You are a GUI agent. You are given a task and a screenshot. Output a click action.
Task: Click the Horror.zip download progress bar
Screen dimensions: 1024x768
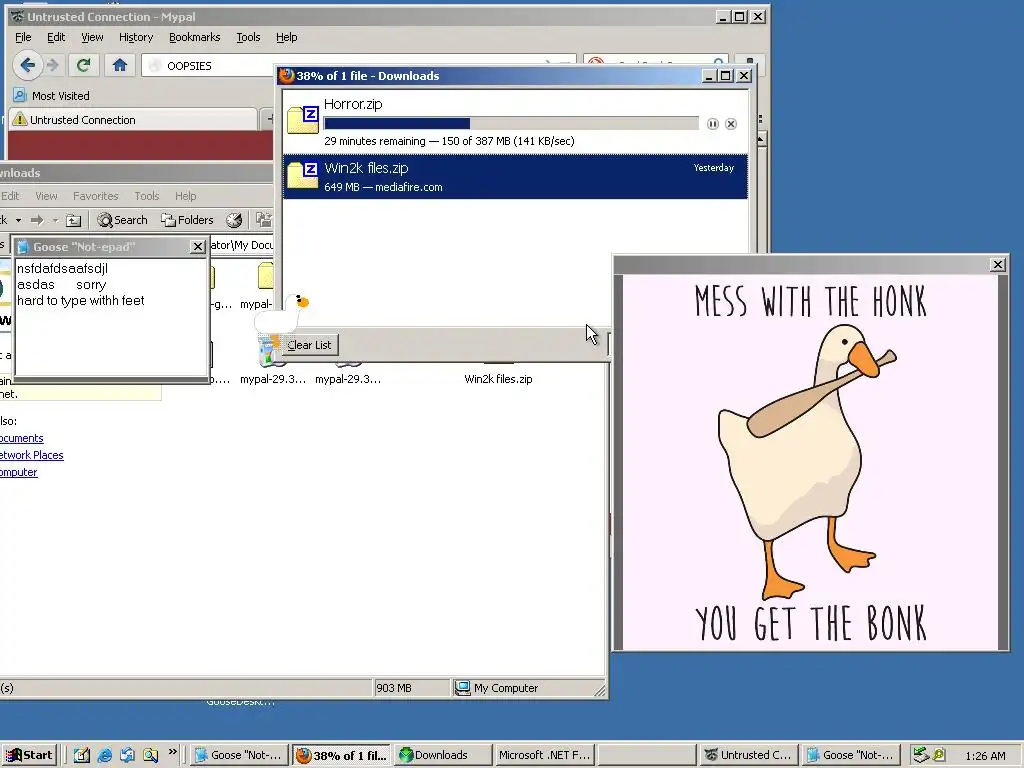511,123
